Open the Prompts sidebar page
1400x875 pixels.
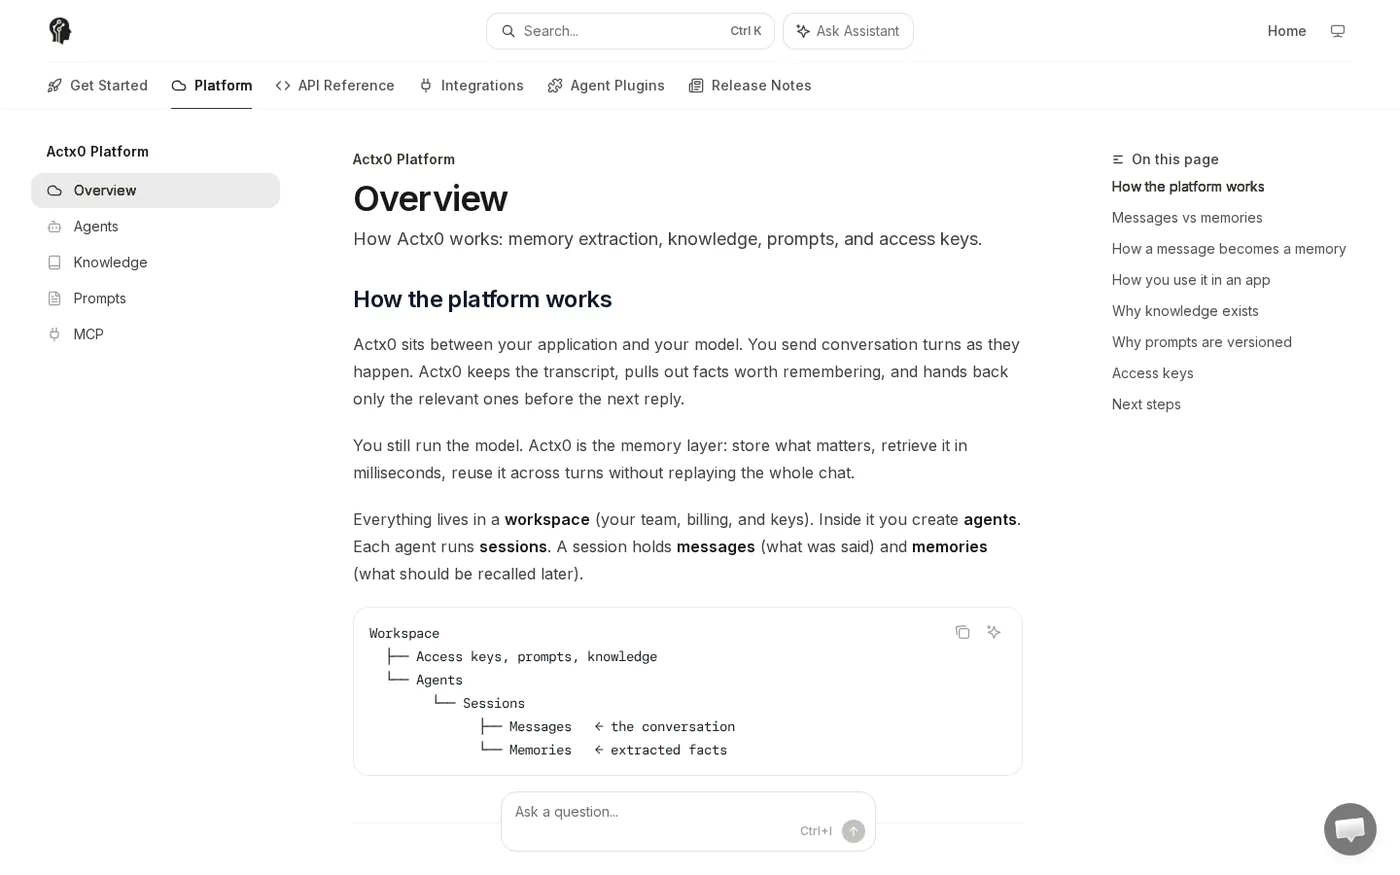[155, 299]
